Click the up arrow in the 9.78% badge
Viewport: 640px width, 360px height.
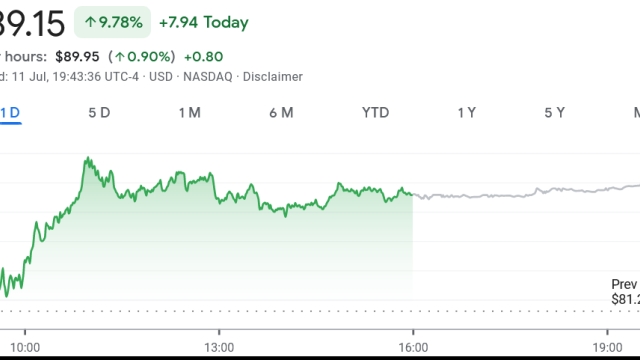coord(89,22)
